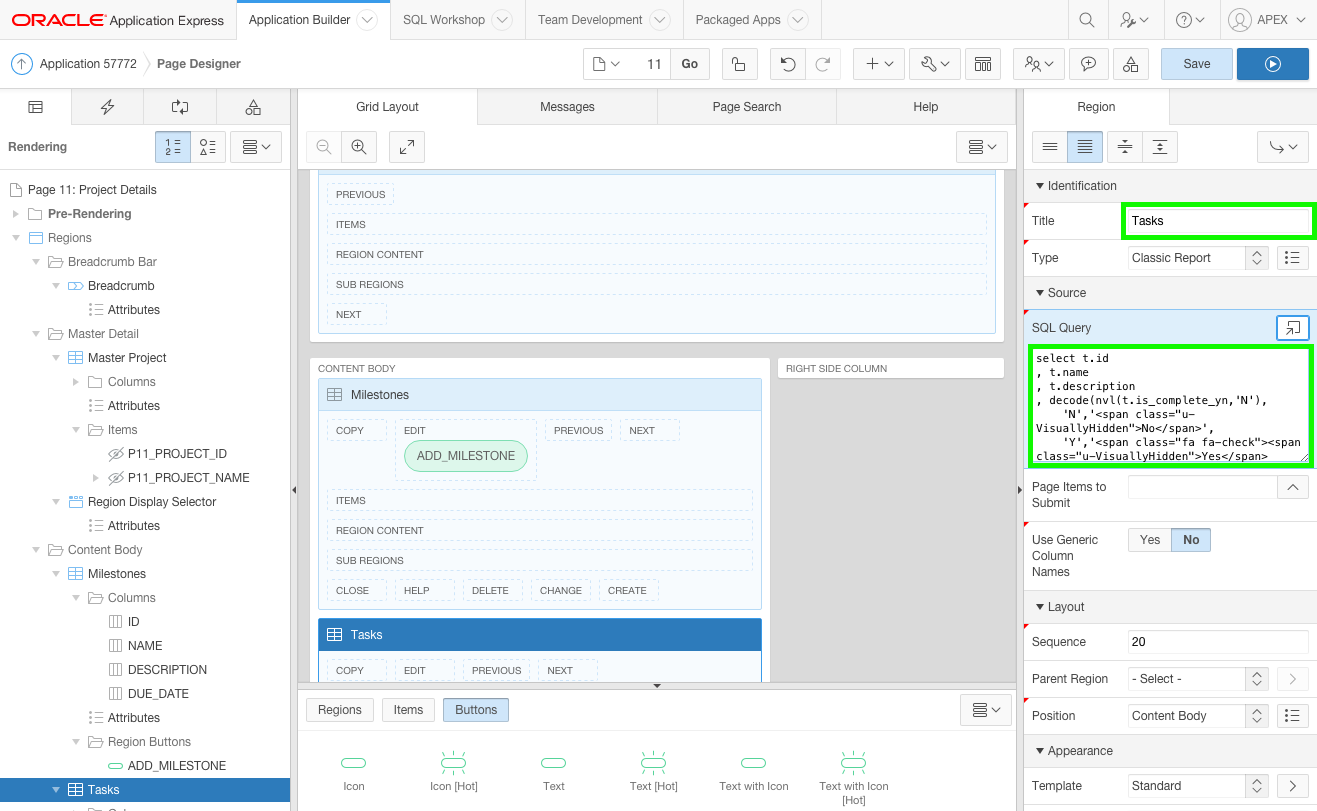This screenshot has width=1317, height=811.
Task: Expand the grid layout to full view
Action: click(407, 147)
